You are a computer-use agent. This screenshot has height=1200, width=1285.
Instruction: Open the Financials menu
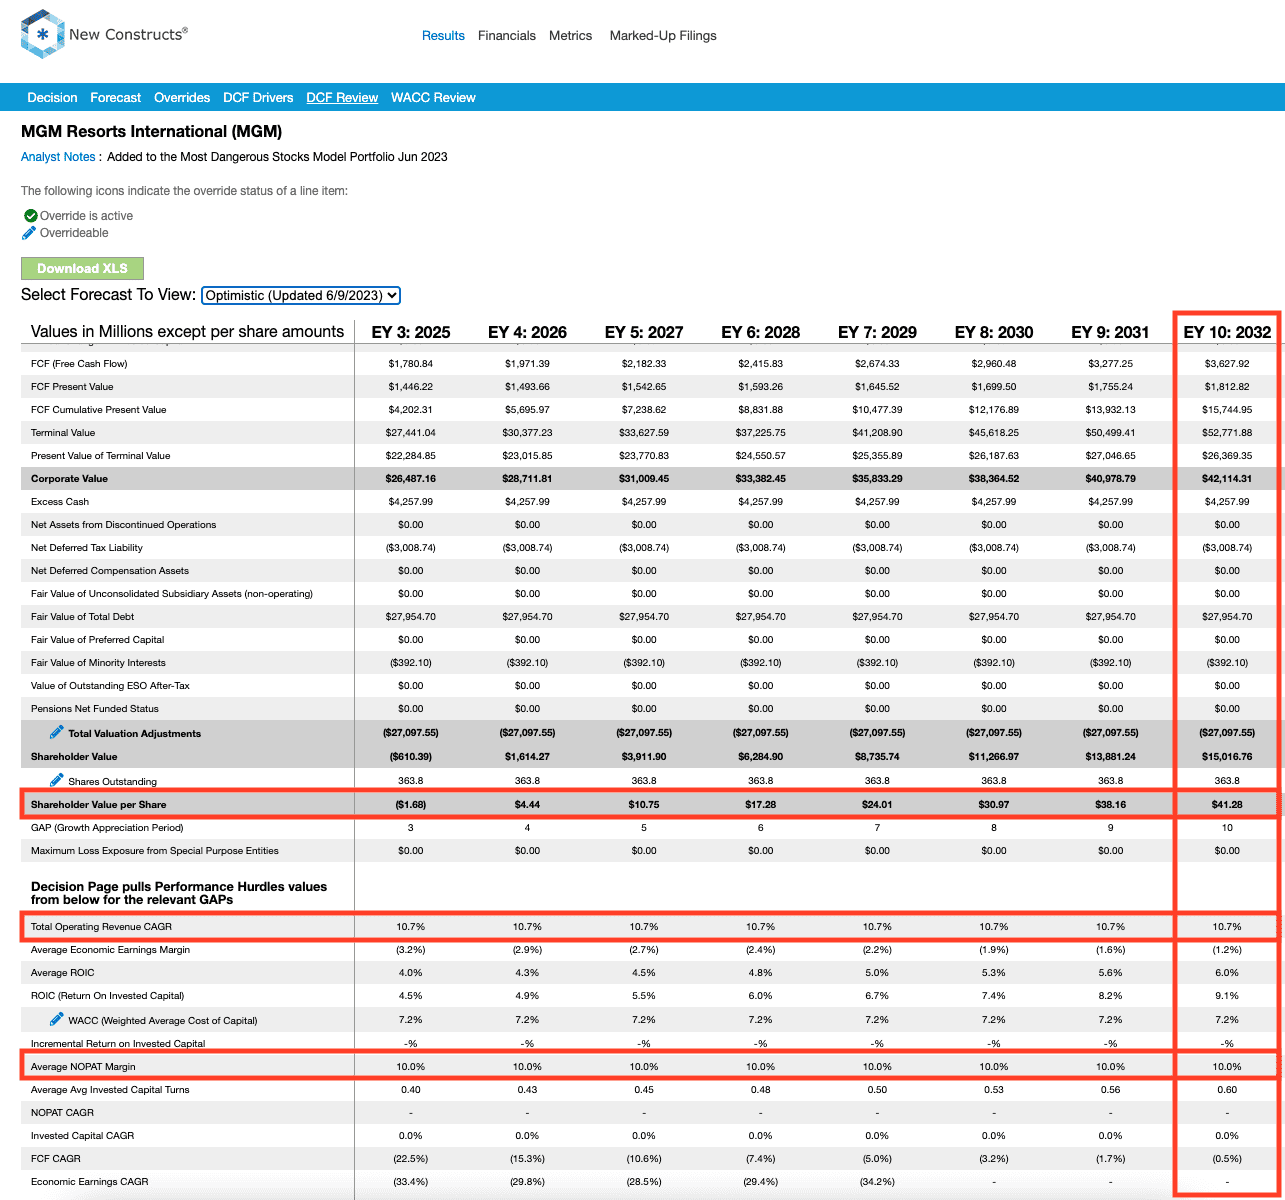point(507,35)
